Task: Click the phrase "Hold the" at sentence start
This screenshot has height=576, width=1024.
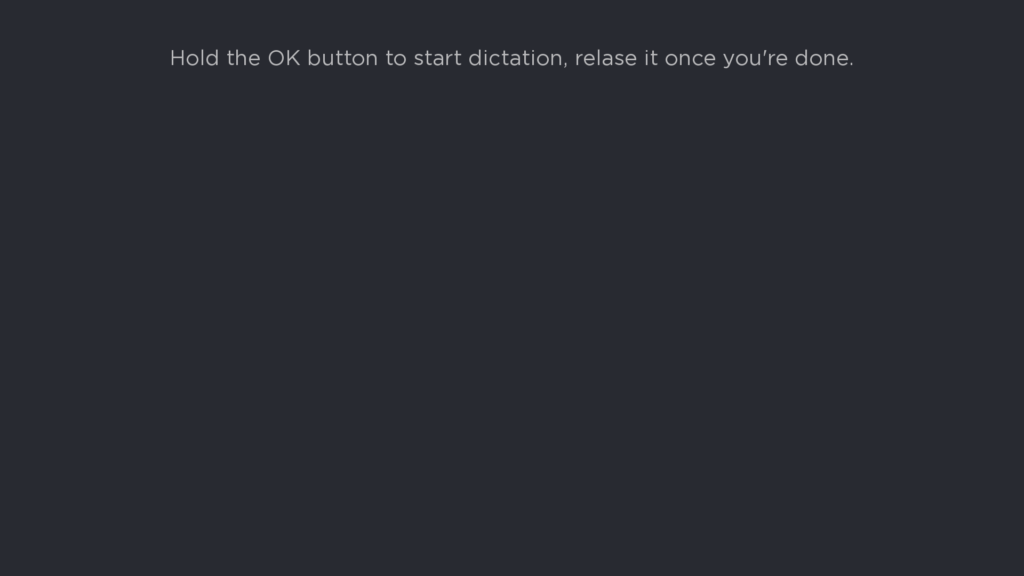Action: (215, 58)
